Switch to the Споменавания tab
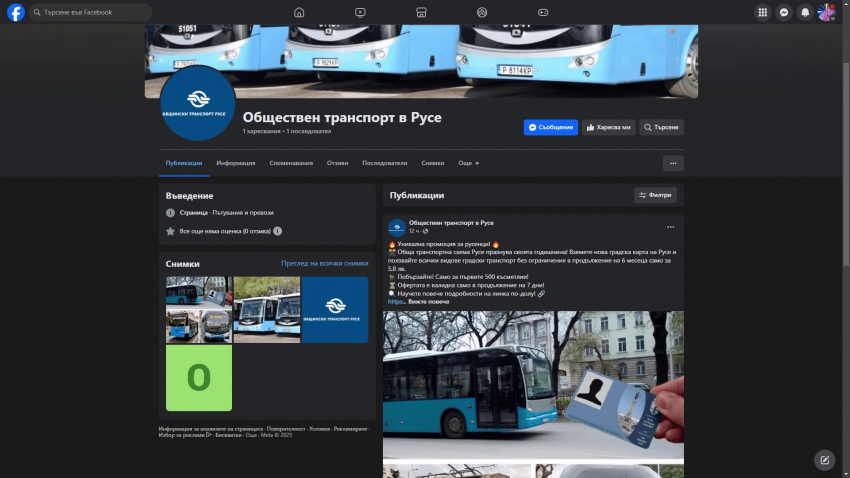The height and width of the screenshot is (478, 850). [x=291, y=163]
